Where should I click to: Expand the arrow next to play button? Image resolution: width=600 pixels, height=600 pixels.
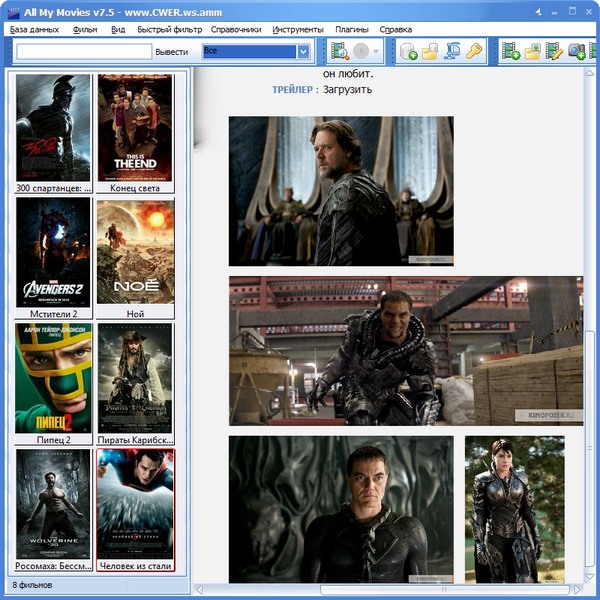pos(377,51)
